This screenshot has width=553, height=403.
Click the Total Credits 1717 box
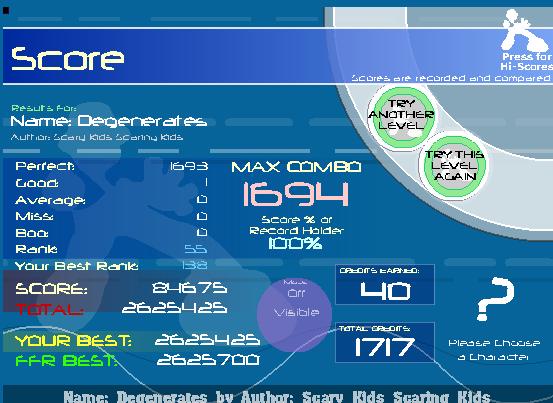[385, 342]
